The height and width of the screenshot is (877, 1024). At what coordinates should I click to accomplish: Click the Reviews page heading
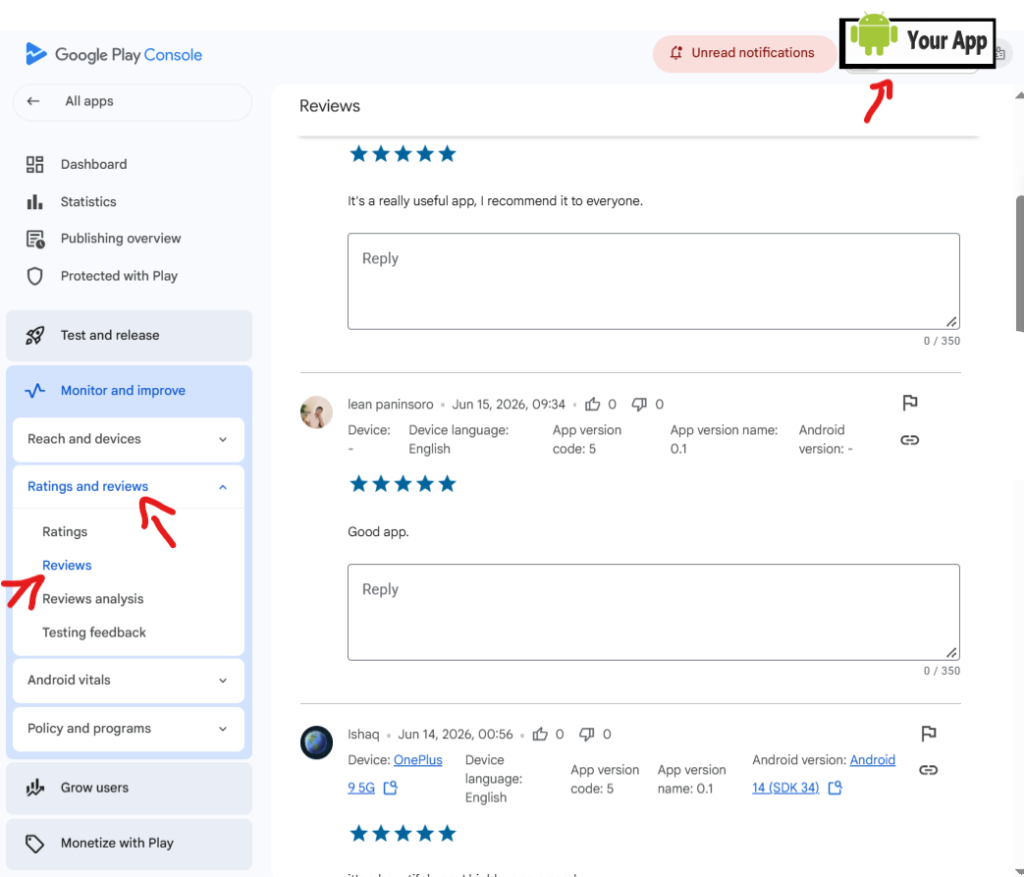point(330,106)
